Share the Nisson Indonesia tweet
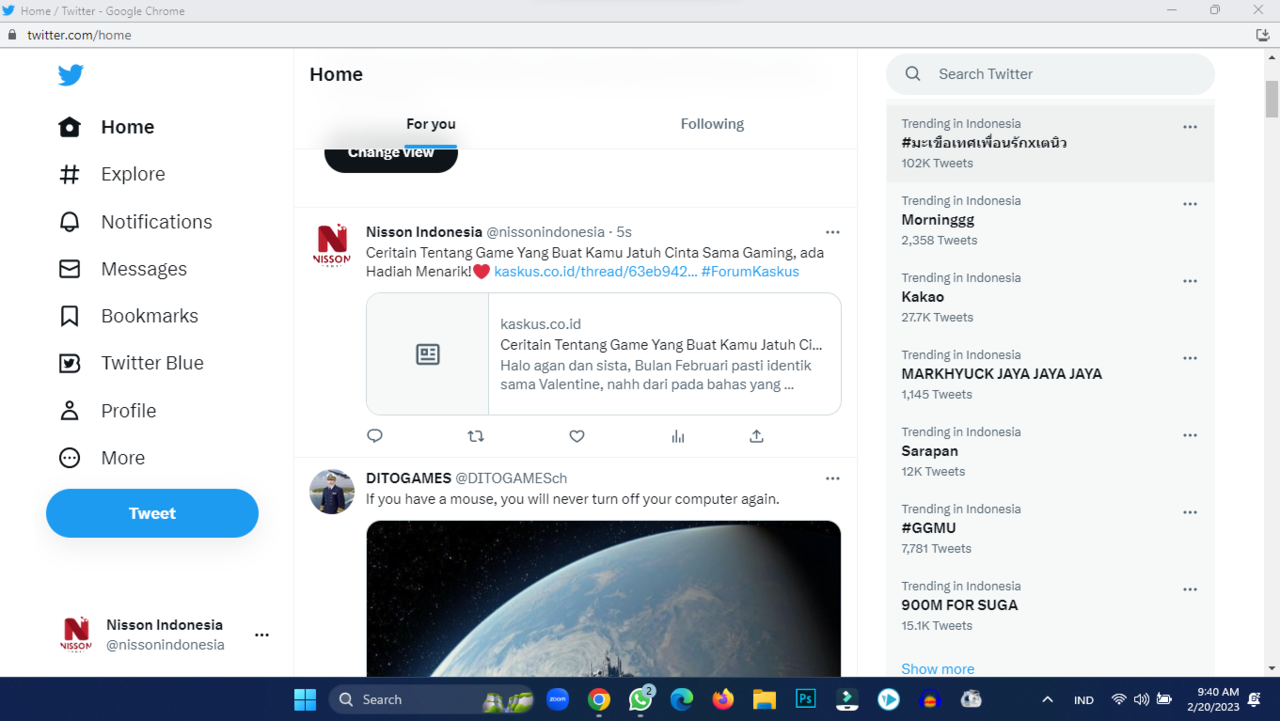The height and width of the screenshot is (721, 1280). tap(757, 436)
